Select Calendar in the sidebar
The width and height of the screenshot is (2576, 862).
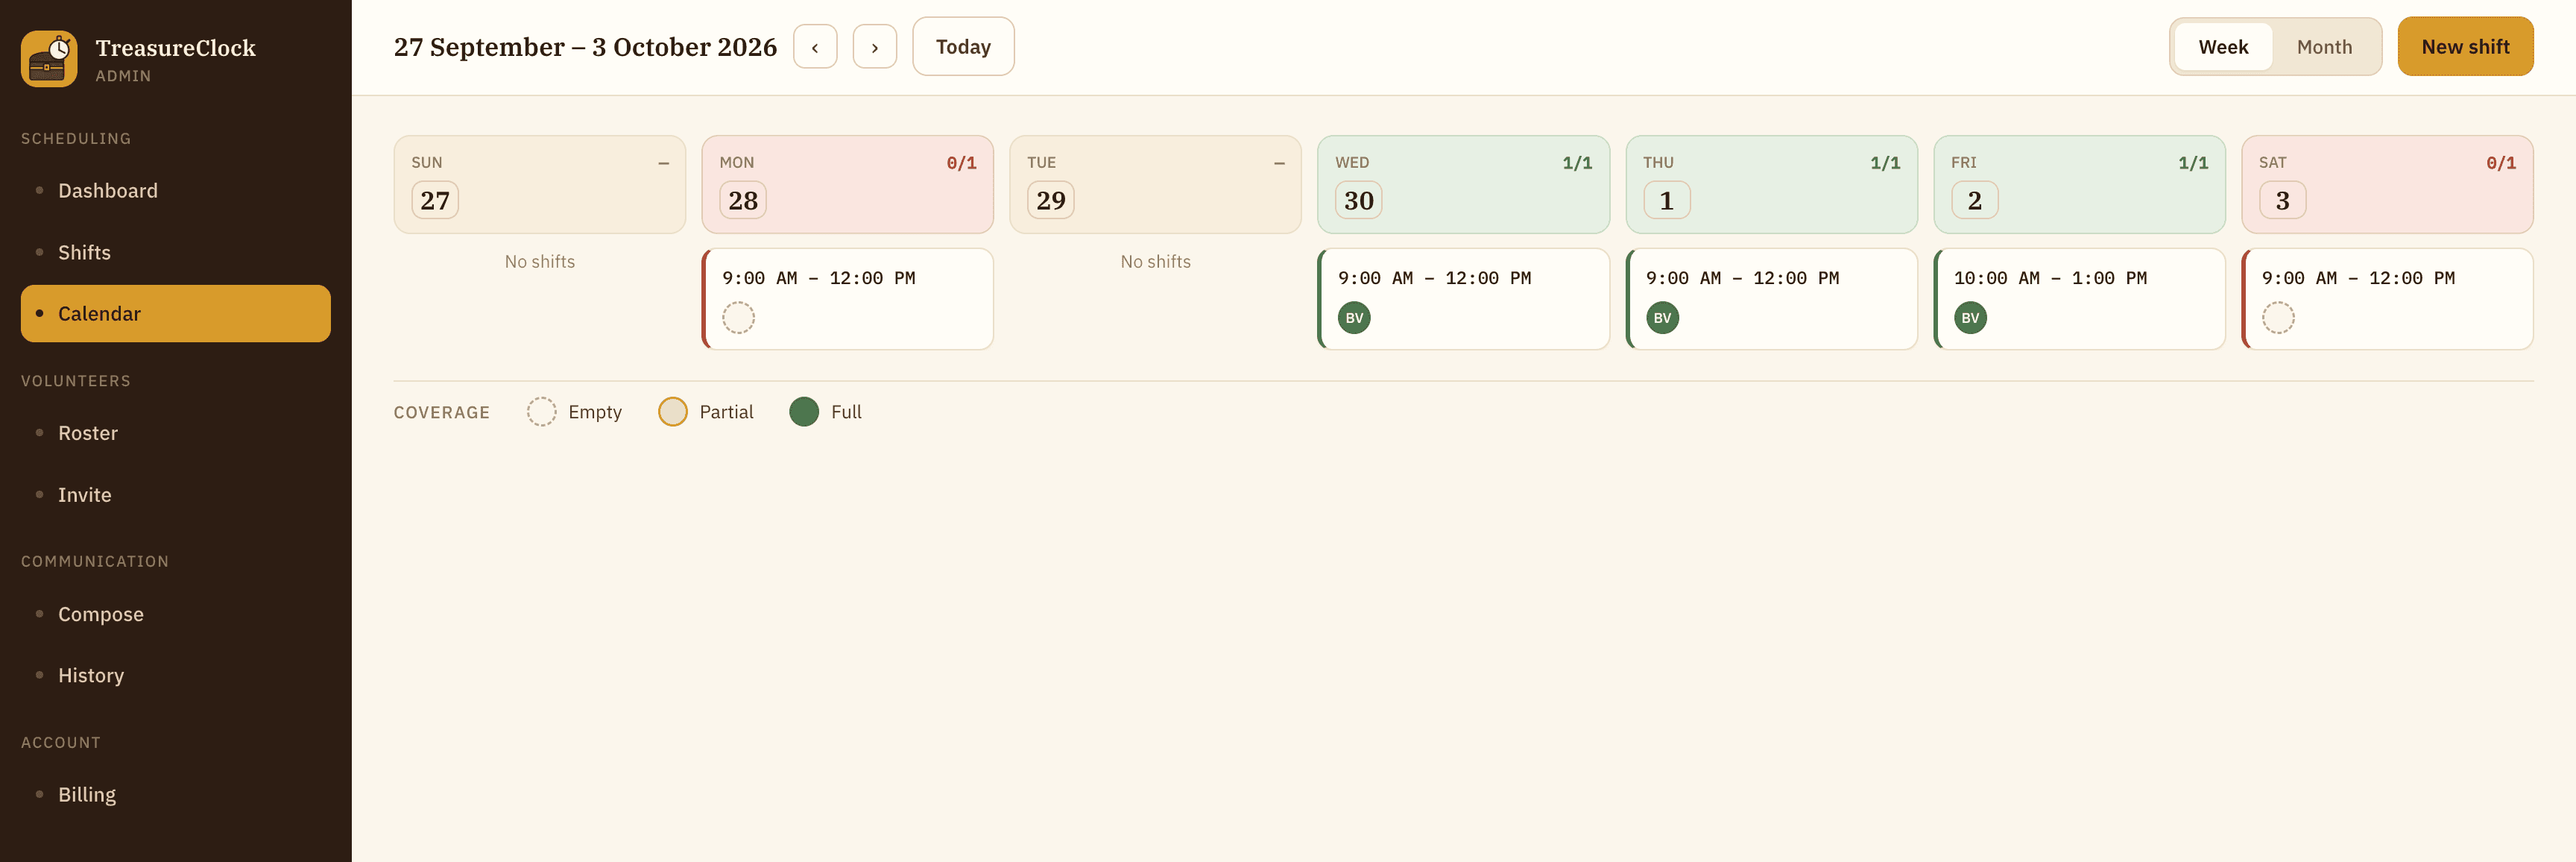click(176, 314)
